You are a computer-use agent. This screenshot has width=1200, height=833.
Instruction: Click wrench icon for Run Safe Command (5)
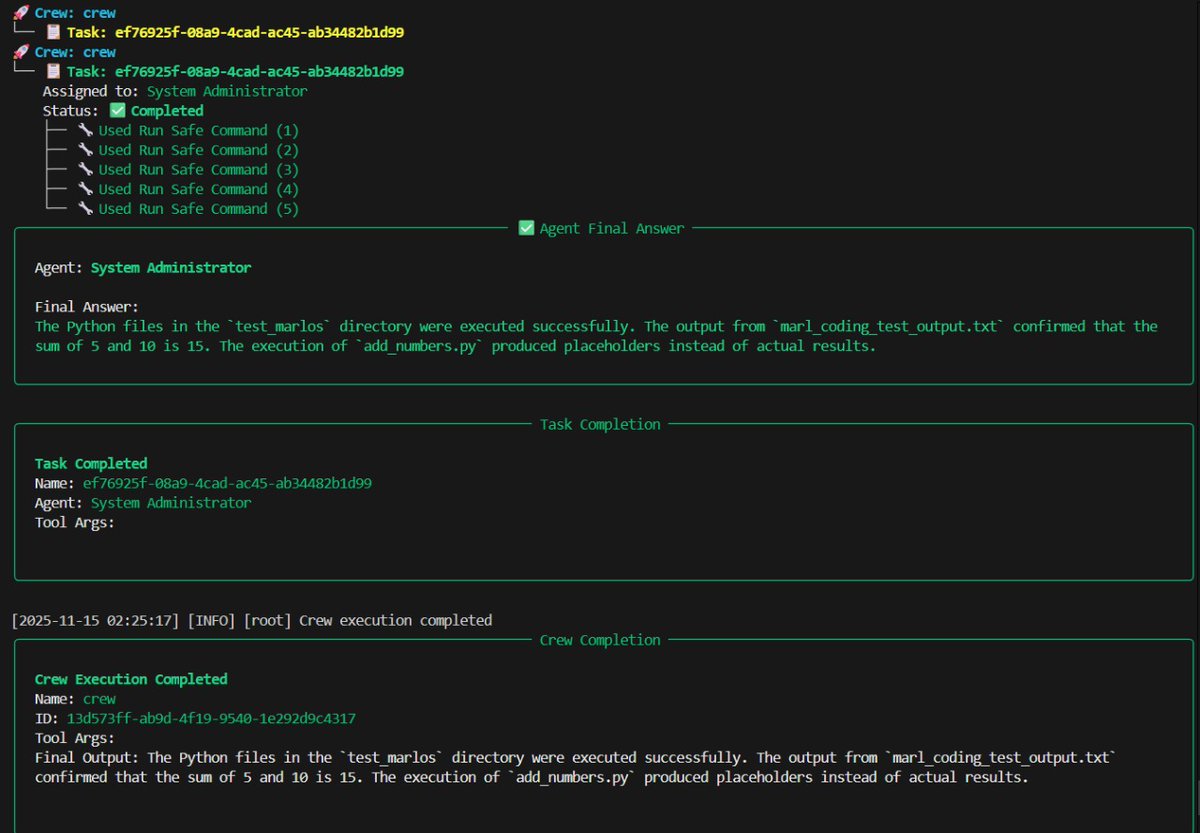pos(86,208)
